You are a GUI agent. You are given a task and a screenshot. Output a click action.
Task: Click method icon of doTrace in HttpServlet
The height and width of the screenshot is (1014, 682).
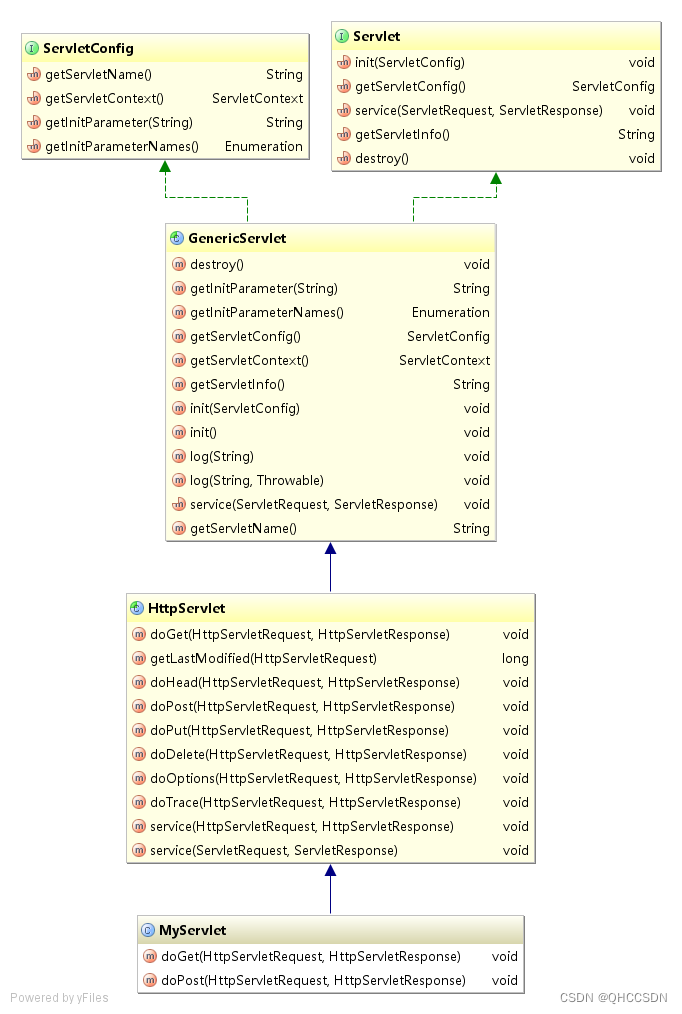click(x=139, y=802)
